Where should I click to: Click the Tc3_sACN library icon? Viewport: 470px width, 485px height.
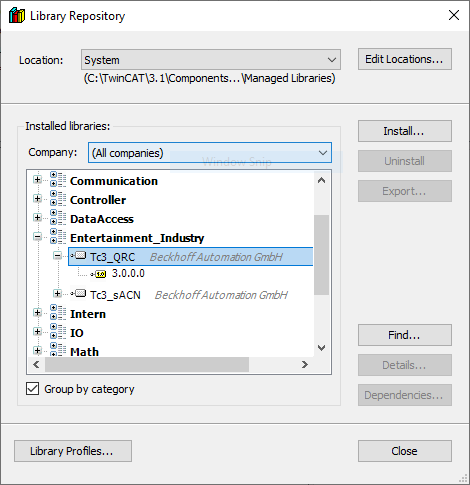tap(79, 294)
